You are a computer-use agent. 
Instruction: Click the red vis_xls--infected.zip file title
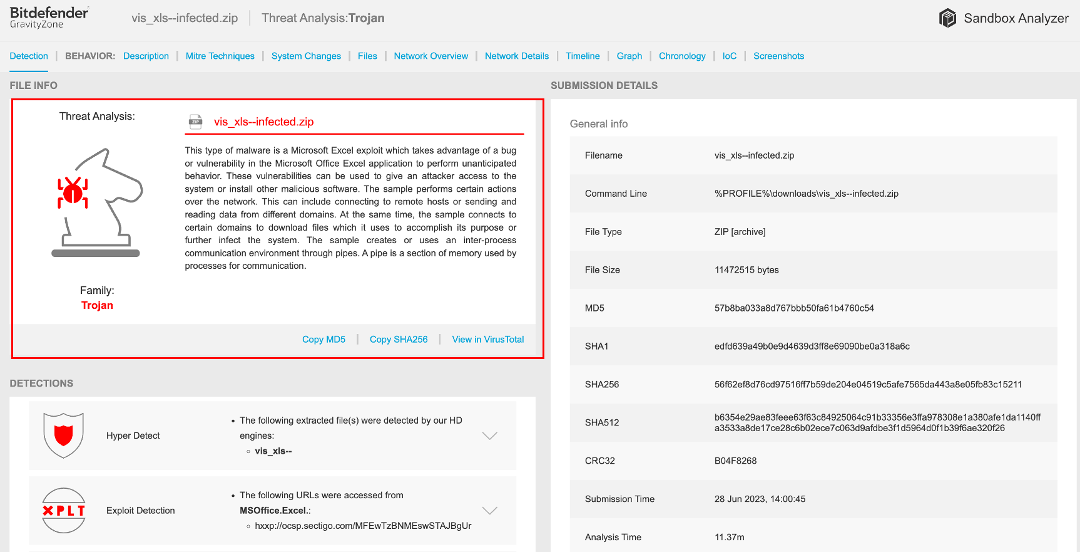[264, 122]
